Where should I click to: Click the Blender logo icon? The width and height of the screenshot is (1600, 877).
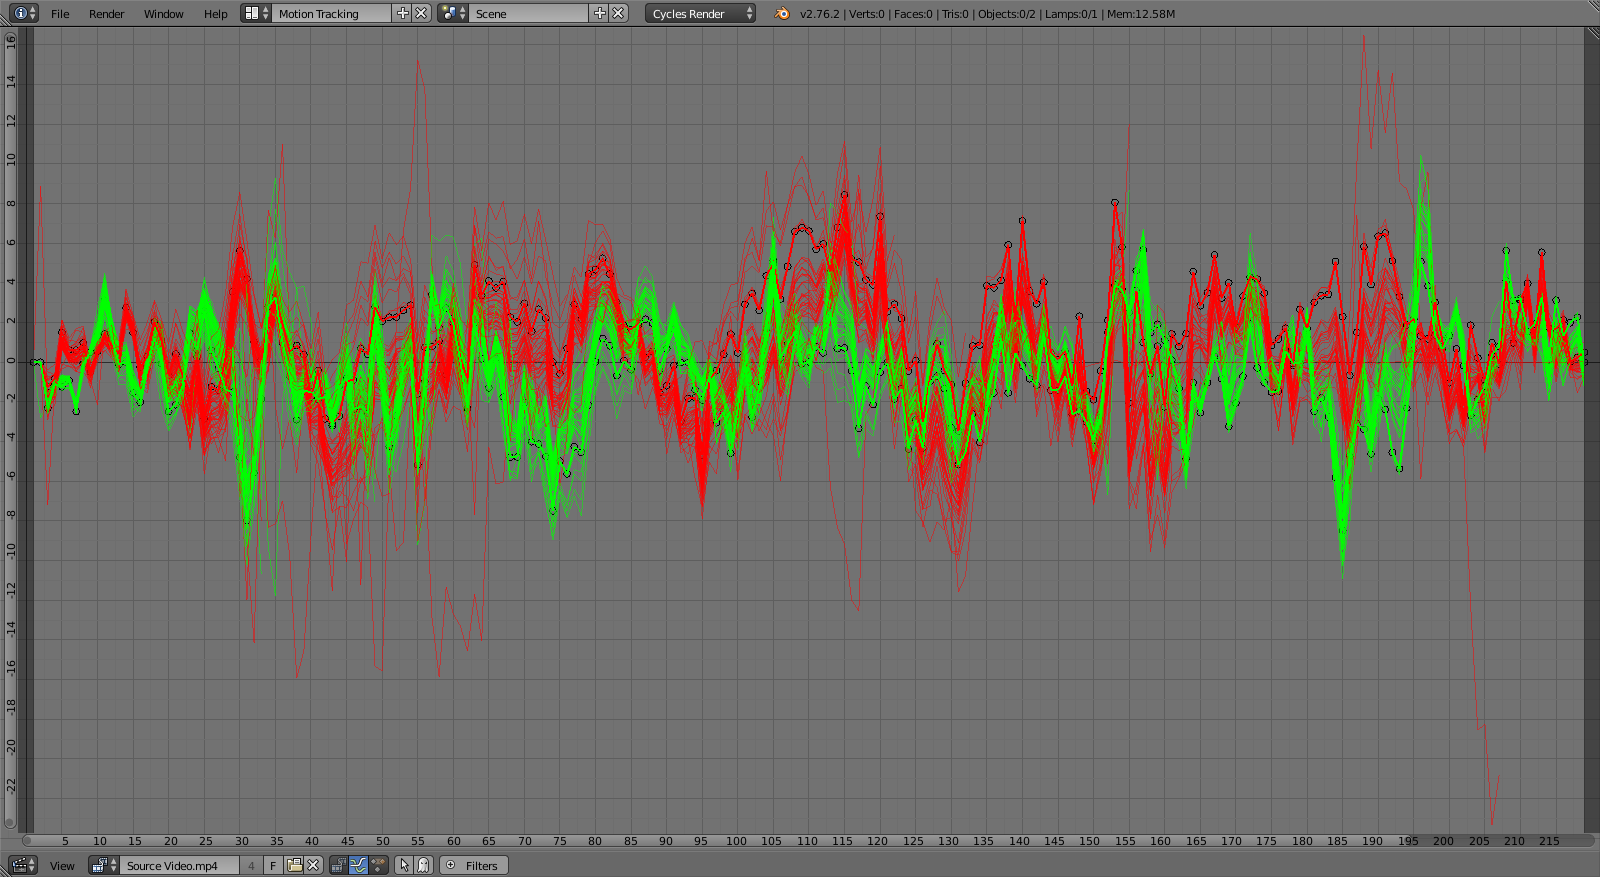[x=782, y=14]
